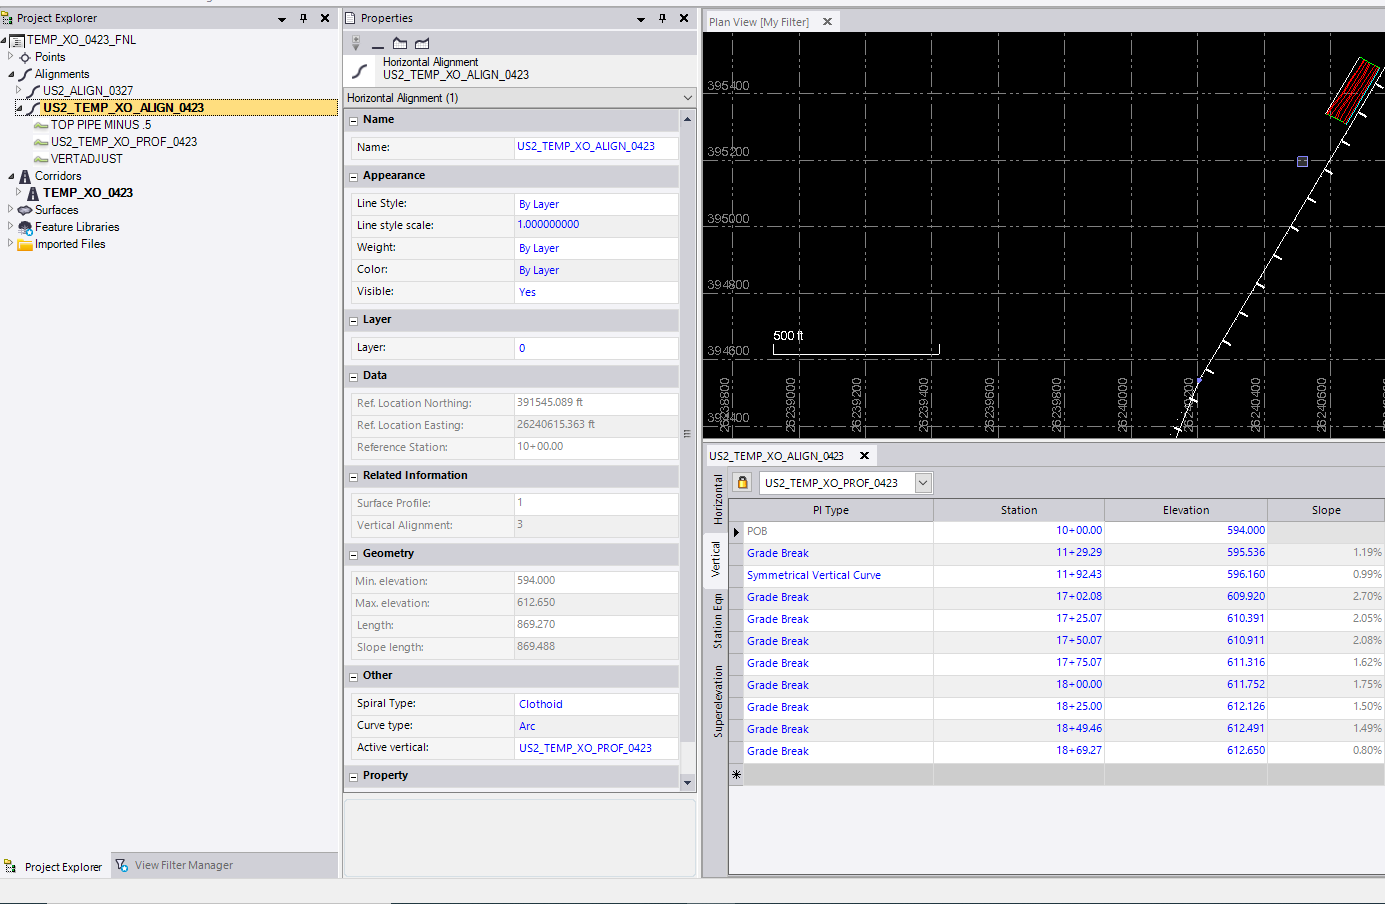Image resolution: width=1385 pixels, height=904 pixels.
Task: Click the Surfaces icon in Project Explorer
Action: 25,210
